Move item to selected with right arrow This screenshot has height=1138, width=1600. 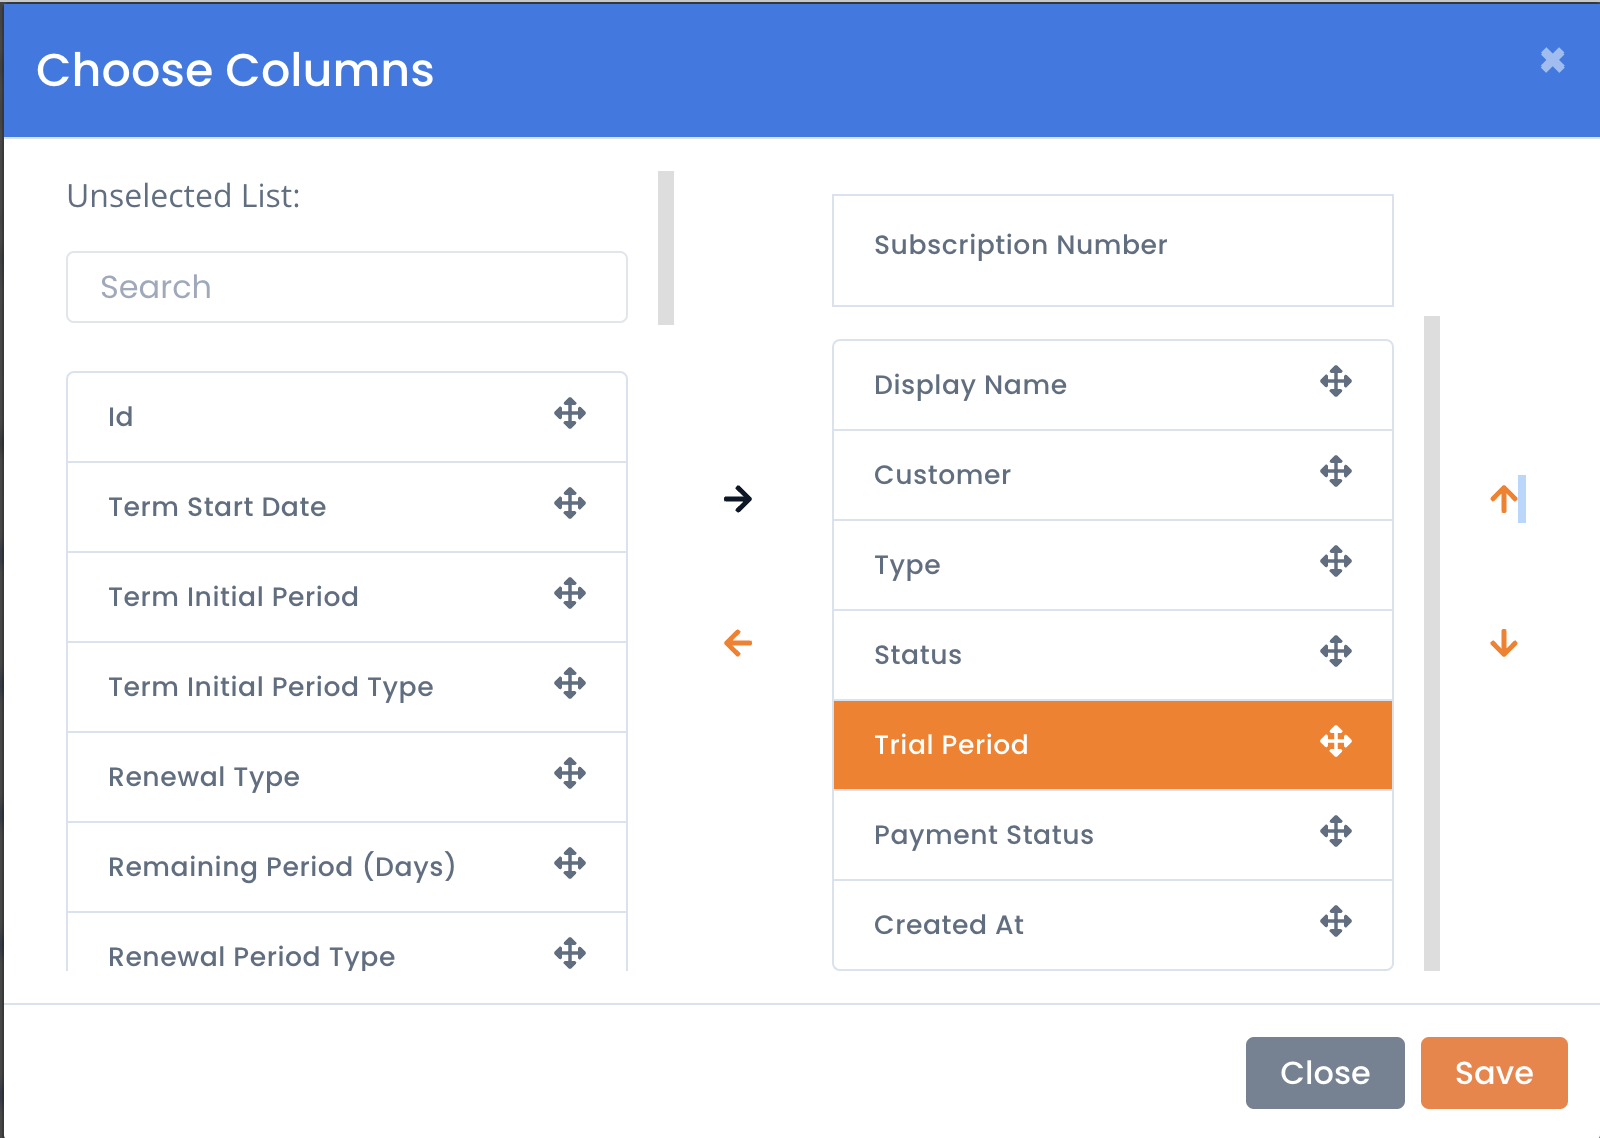coord(738,498)
